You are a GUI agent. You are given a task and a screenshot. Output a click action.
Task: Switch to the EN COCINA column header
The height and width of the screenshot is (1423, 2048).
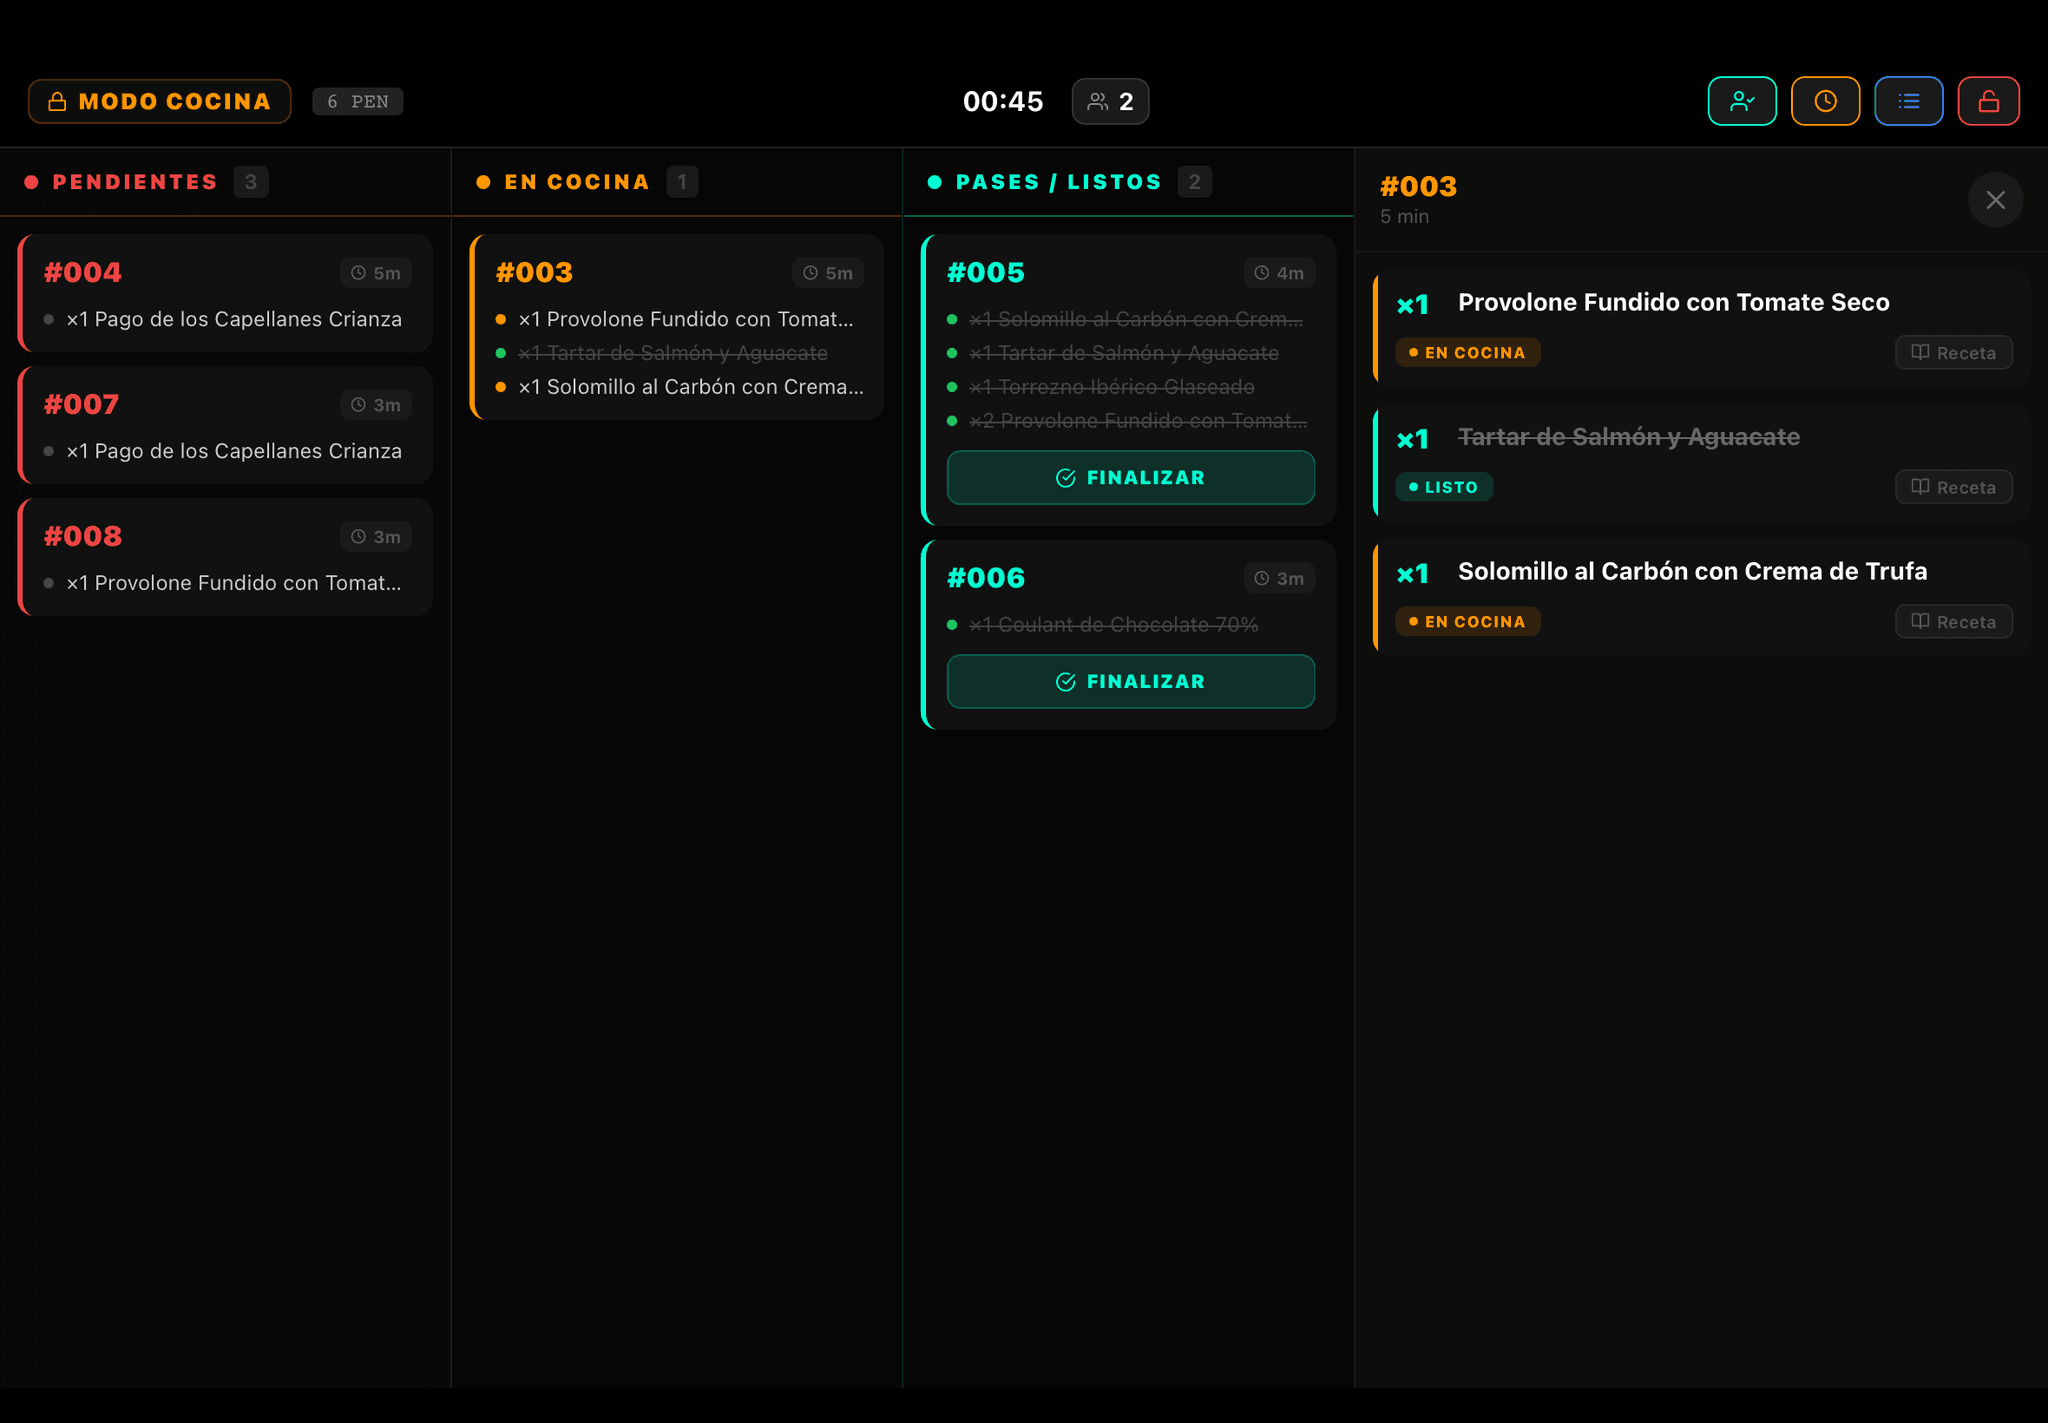tap(577, 181)
